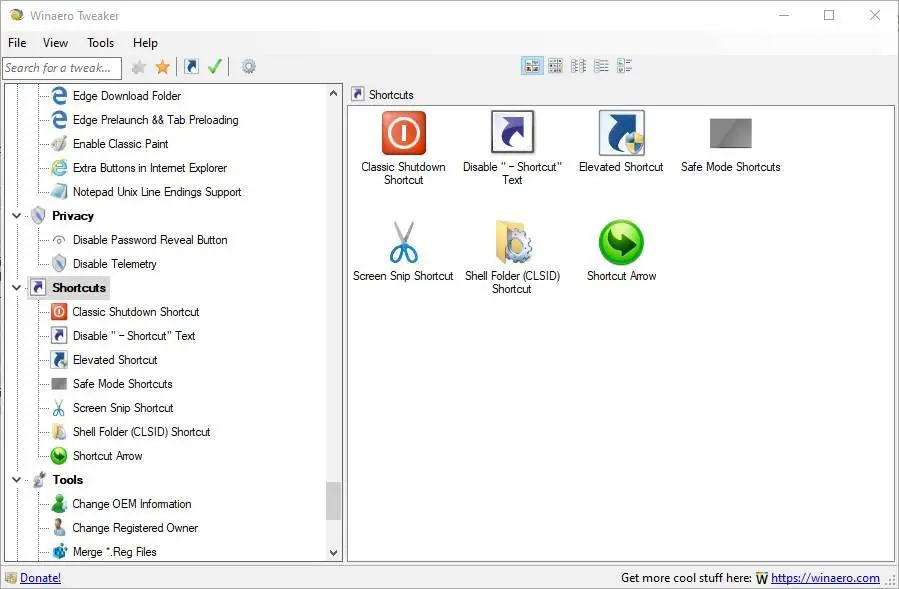Select Disable Telemetry in tree
Viewport: 899px width, 589px height.
(115, 264)
